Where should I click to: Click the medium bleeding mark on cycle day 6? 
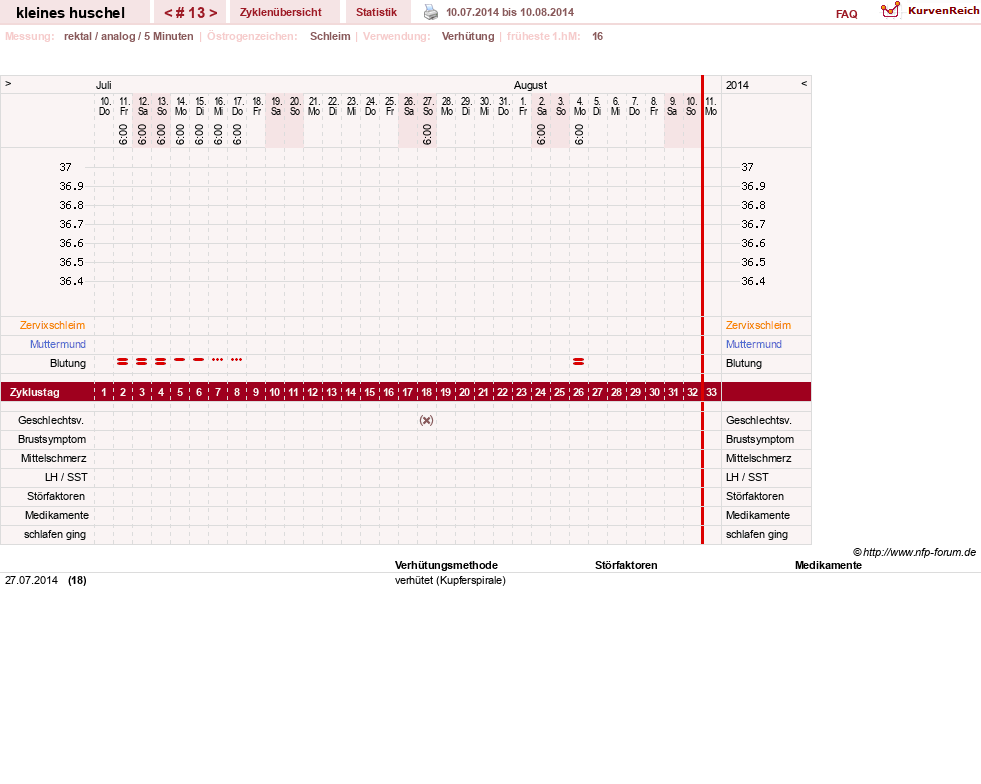[198, 360]
